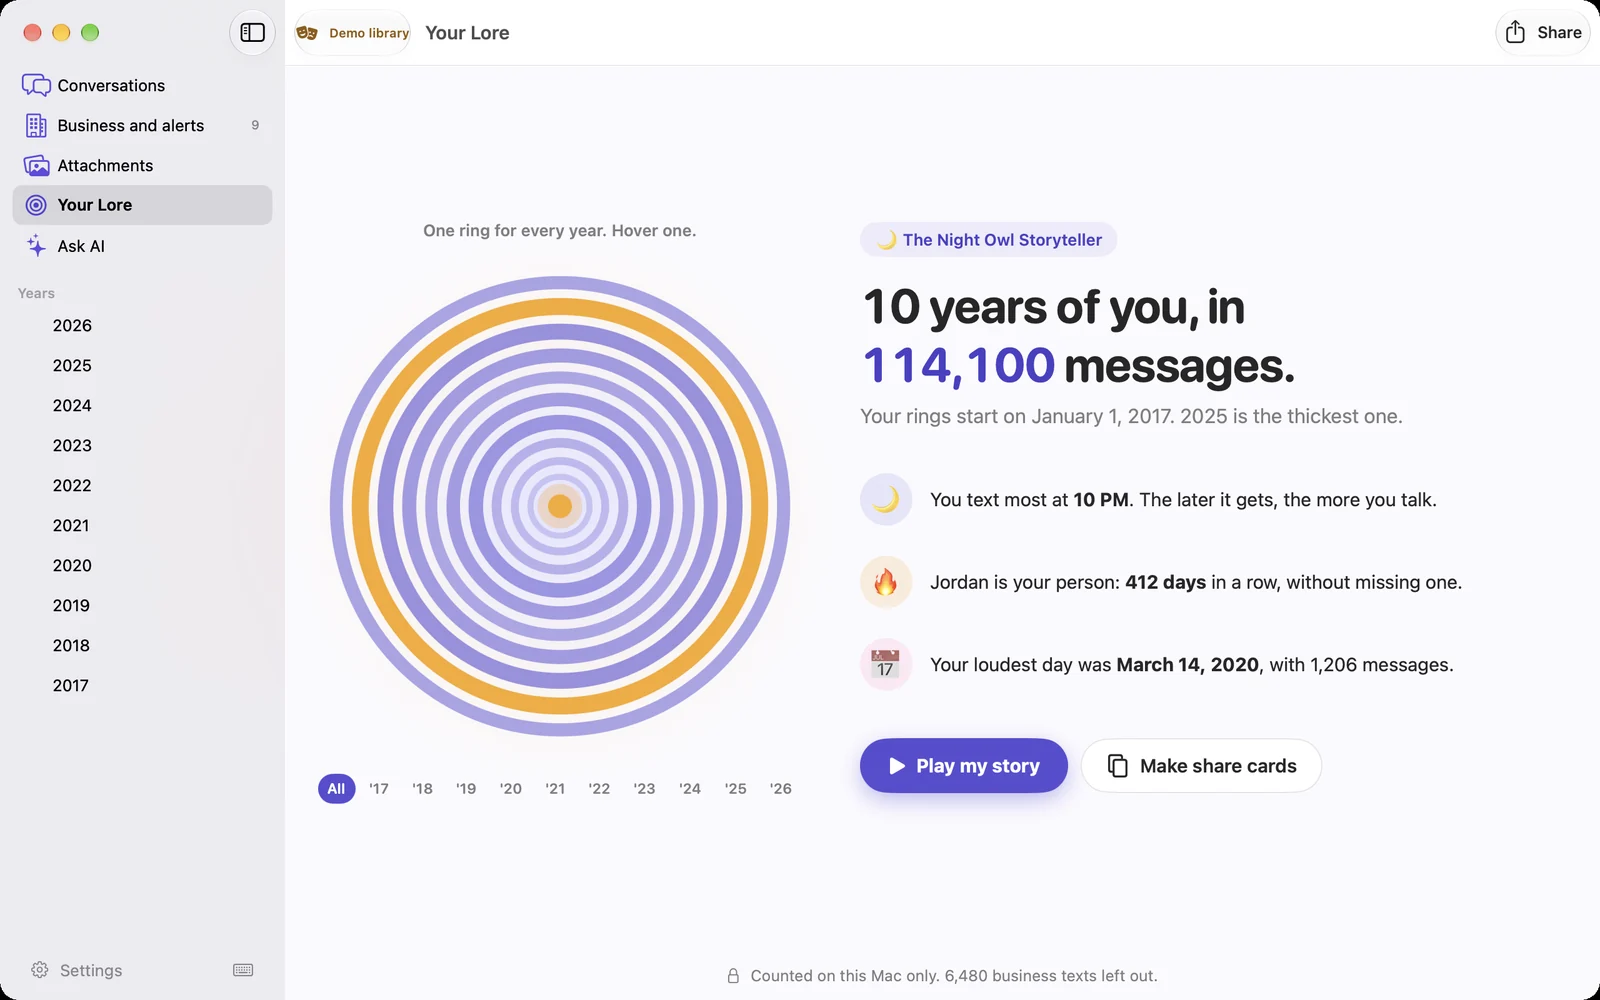Filter rings to '23
1600x1000 pixels.
point(644,789)
